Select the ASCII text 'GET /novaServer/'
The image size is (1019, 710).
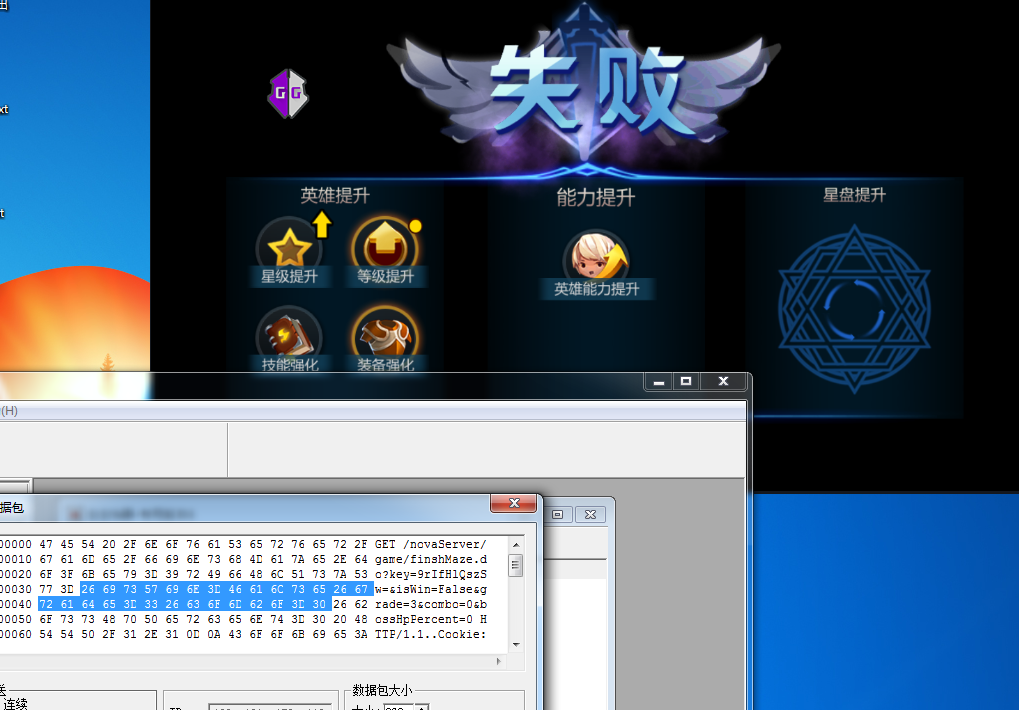point(430,544)
